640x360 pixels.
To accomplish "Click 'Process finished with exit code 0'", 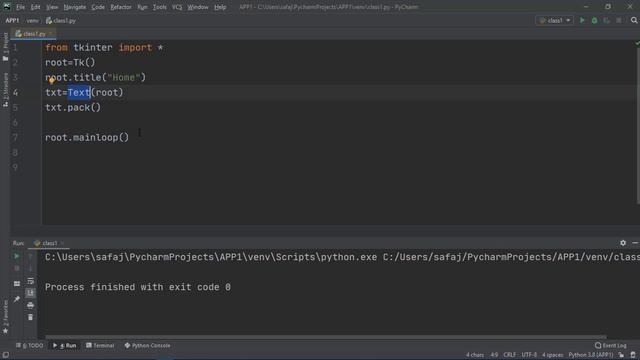I will pos(138,287).
